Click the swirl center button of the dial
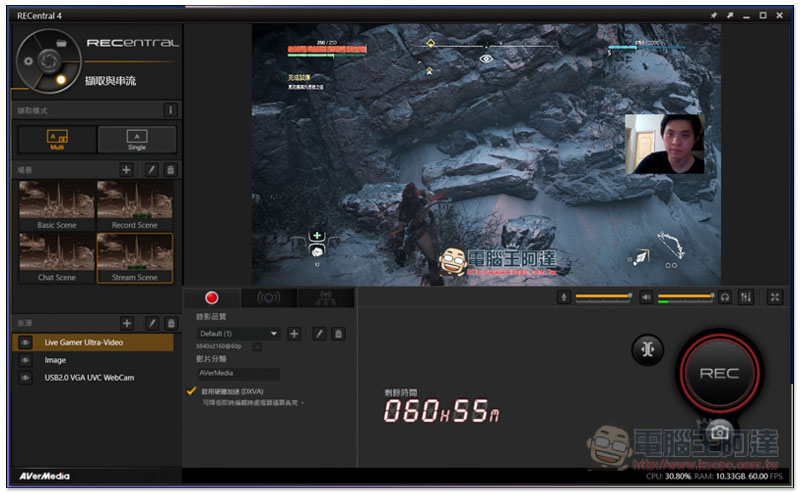This screenshot has width=800, height=494. 49,61
